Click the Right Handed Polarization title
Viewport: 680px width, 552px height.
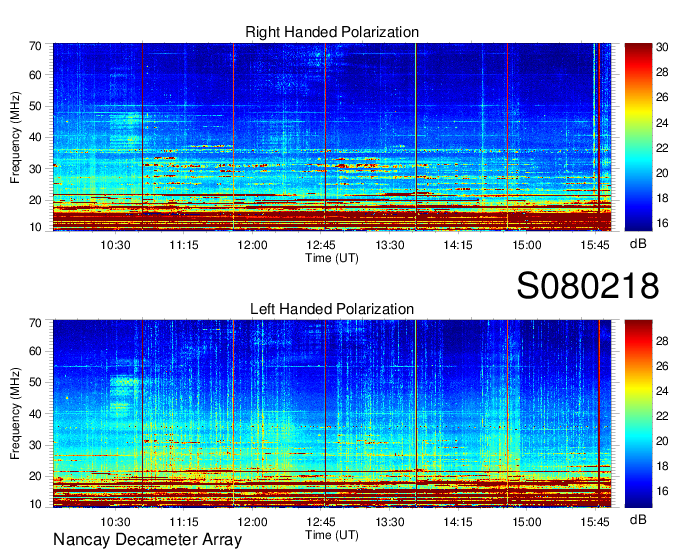(x=332, y=32)
